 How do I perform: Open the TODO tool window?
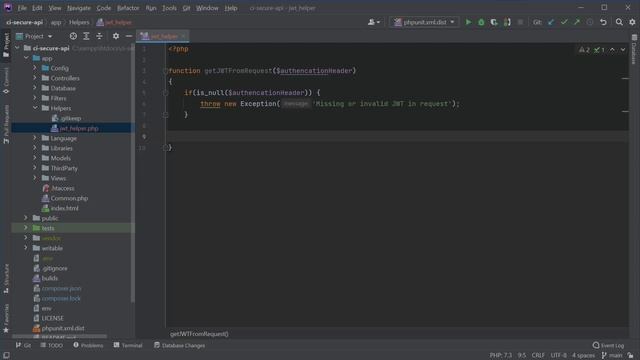[51, 345]
